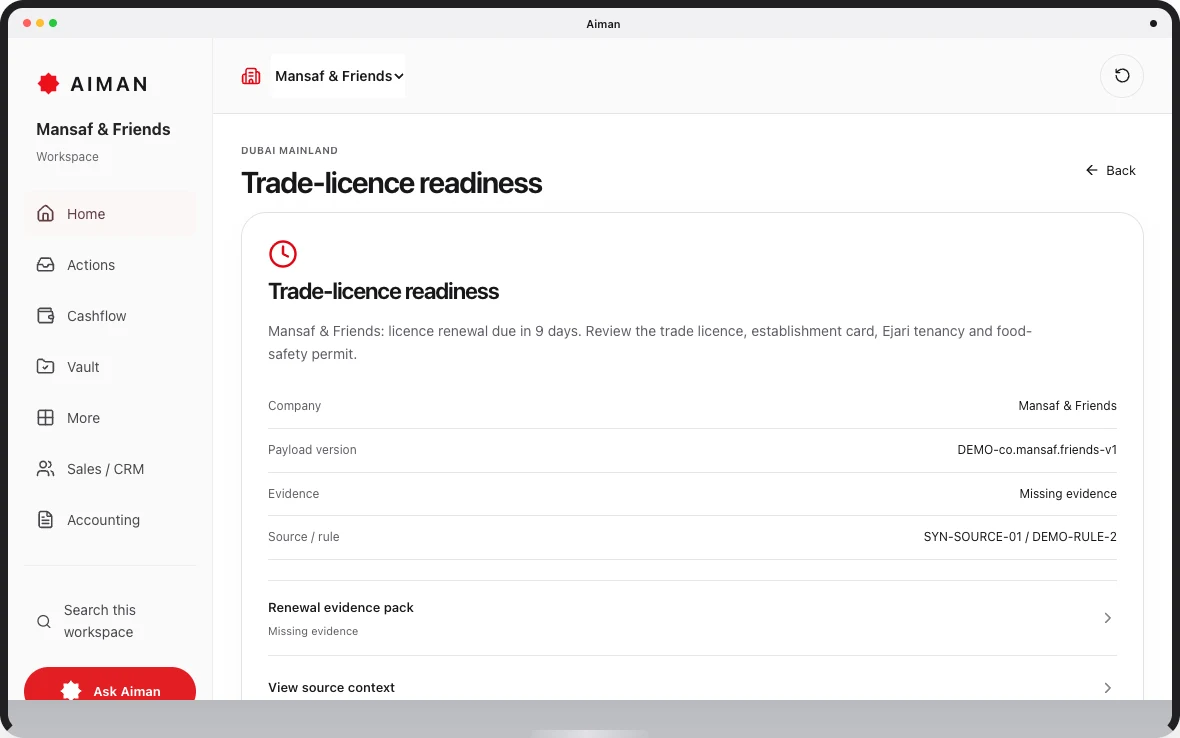Open the Accounting section

110,520
